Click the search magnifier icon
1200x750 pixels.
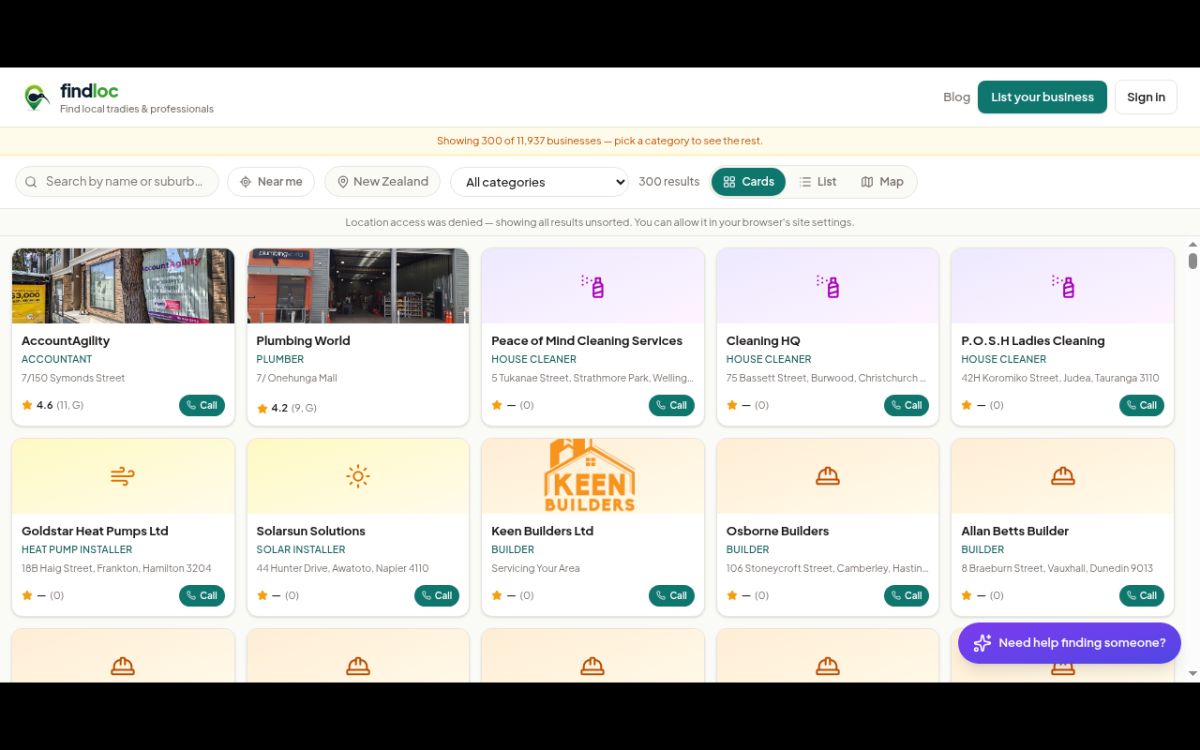coord(31,182)
